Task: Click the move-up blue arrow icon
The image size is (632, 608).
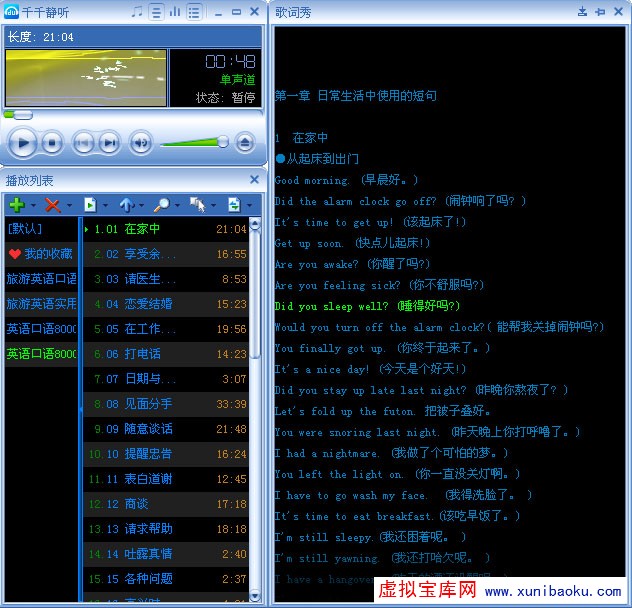Action: (x=126, y=205)
